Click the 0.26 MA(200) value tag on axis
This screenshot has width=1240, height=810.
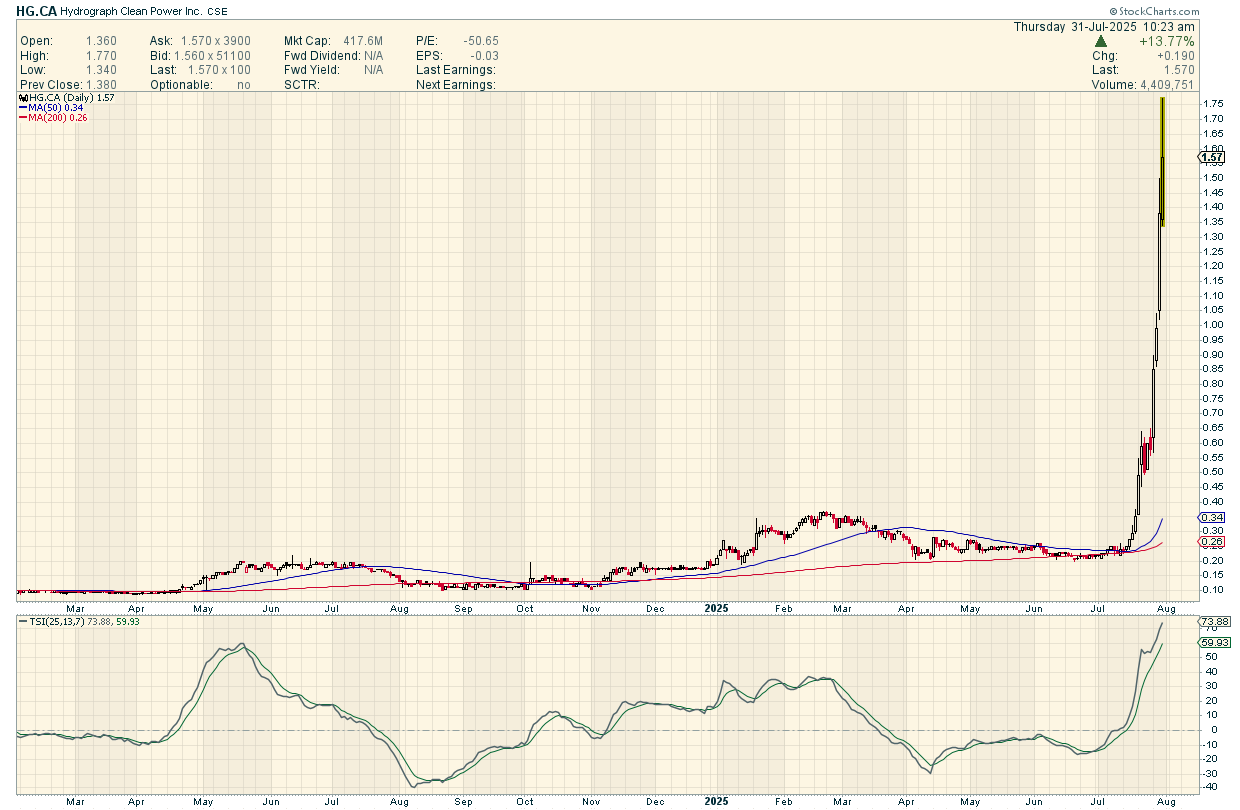(1210, 541)
